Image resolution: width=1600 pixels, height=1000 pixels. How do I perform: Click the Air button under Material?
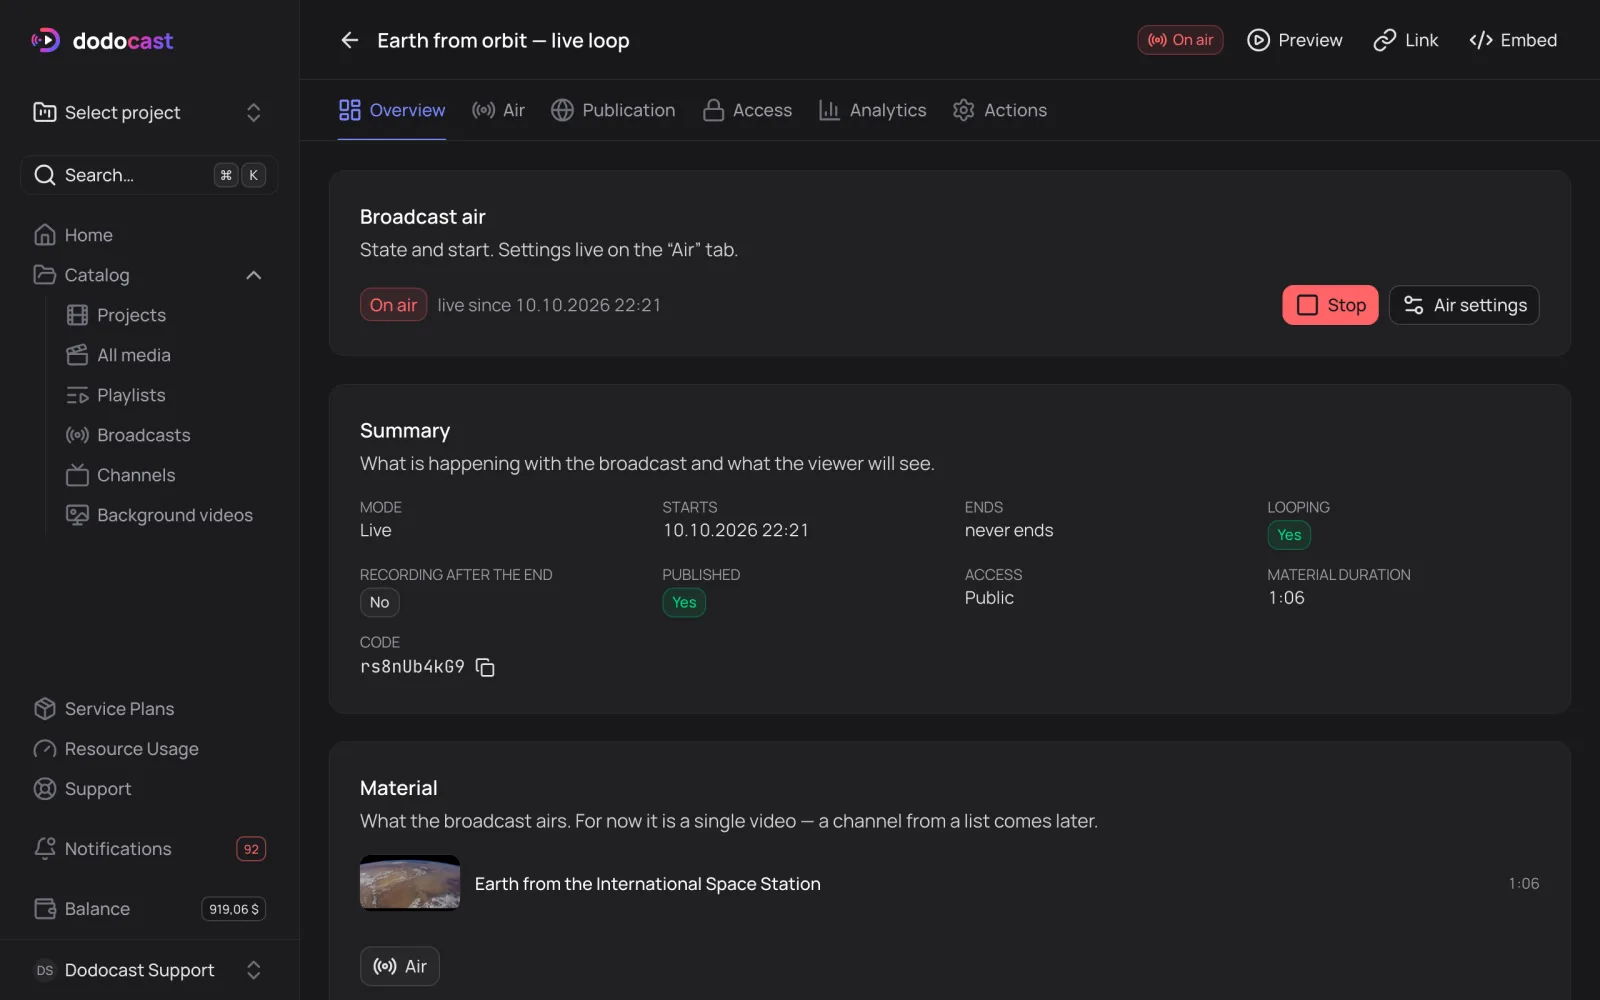coord(400,966)
